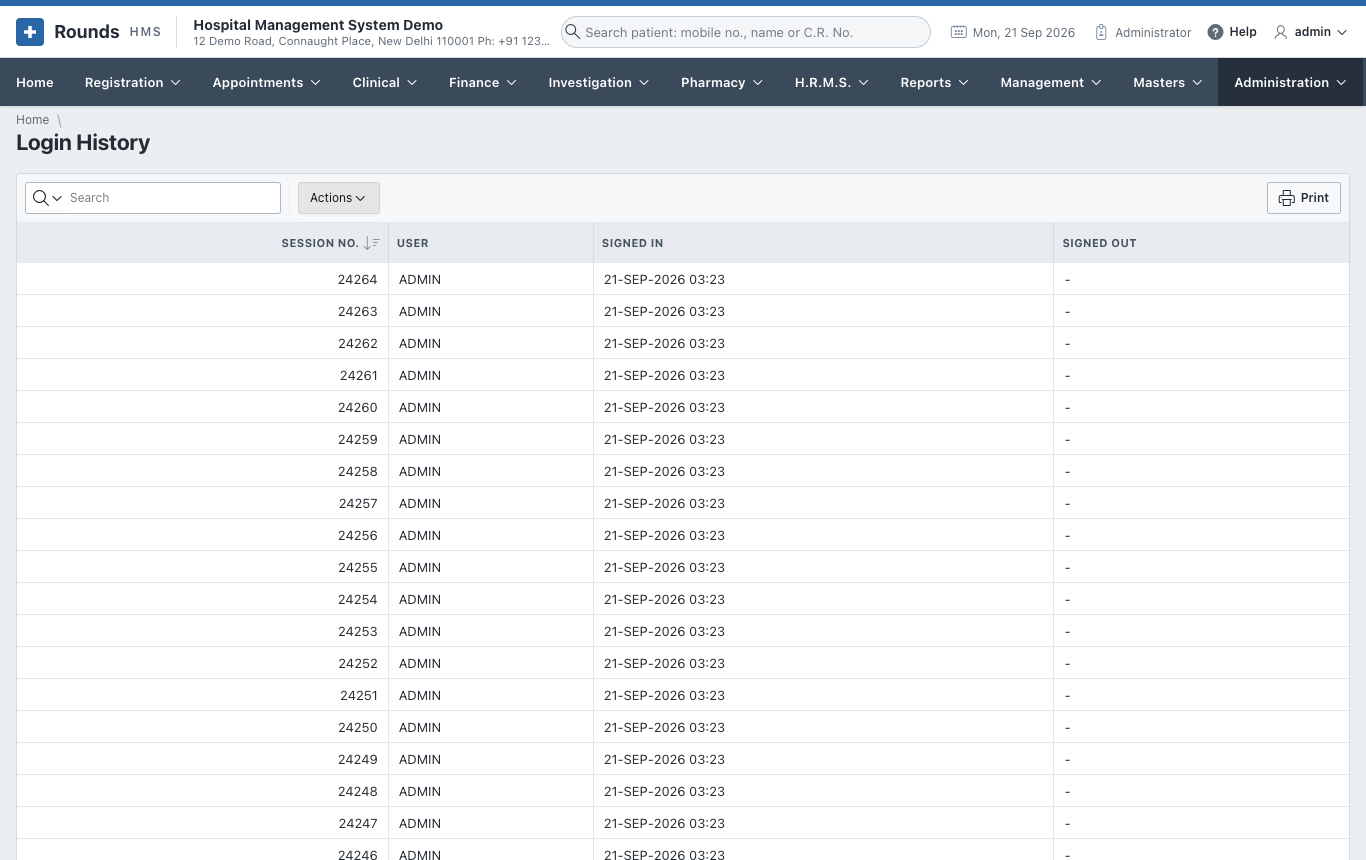This screenshot has width=1366, height=860.
Task: Click the magnifier icon in patient search
Action: [x=572, y=32]
